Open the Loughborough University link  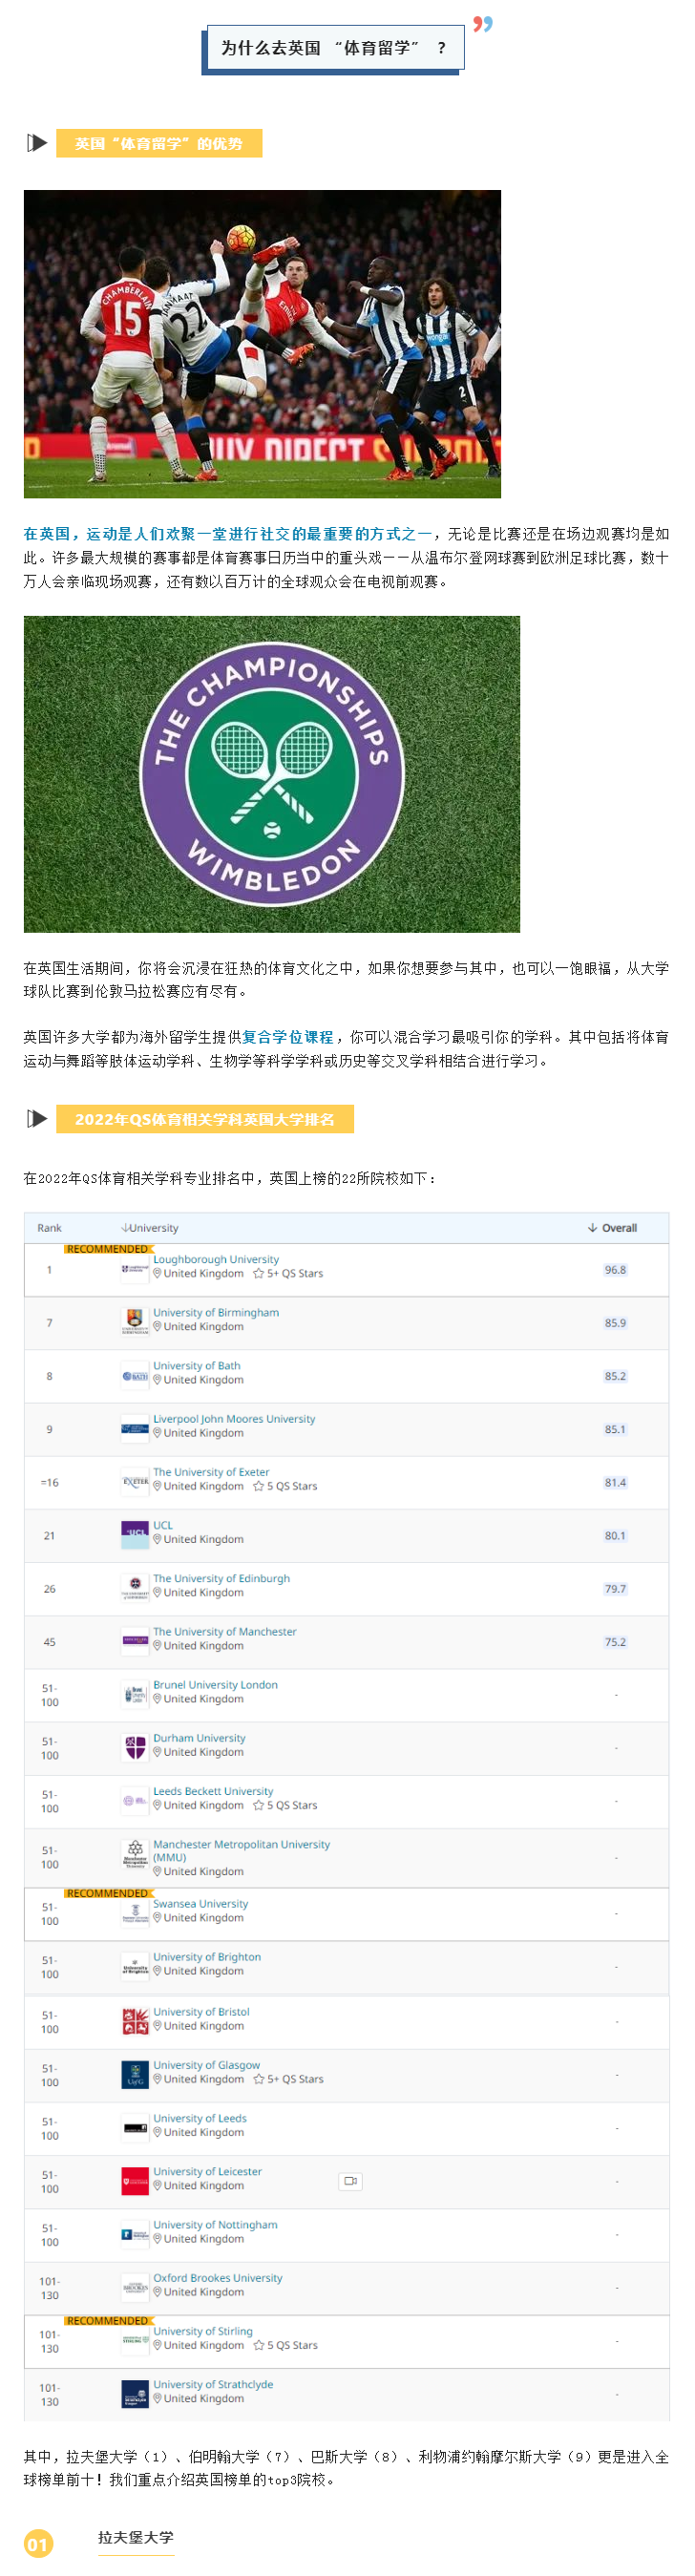(x=216, y=1259)
